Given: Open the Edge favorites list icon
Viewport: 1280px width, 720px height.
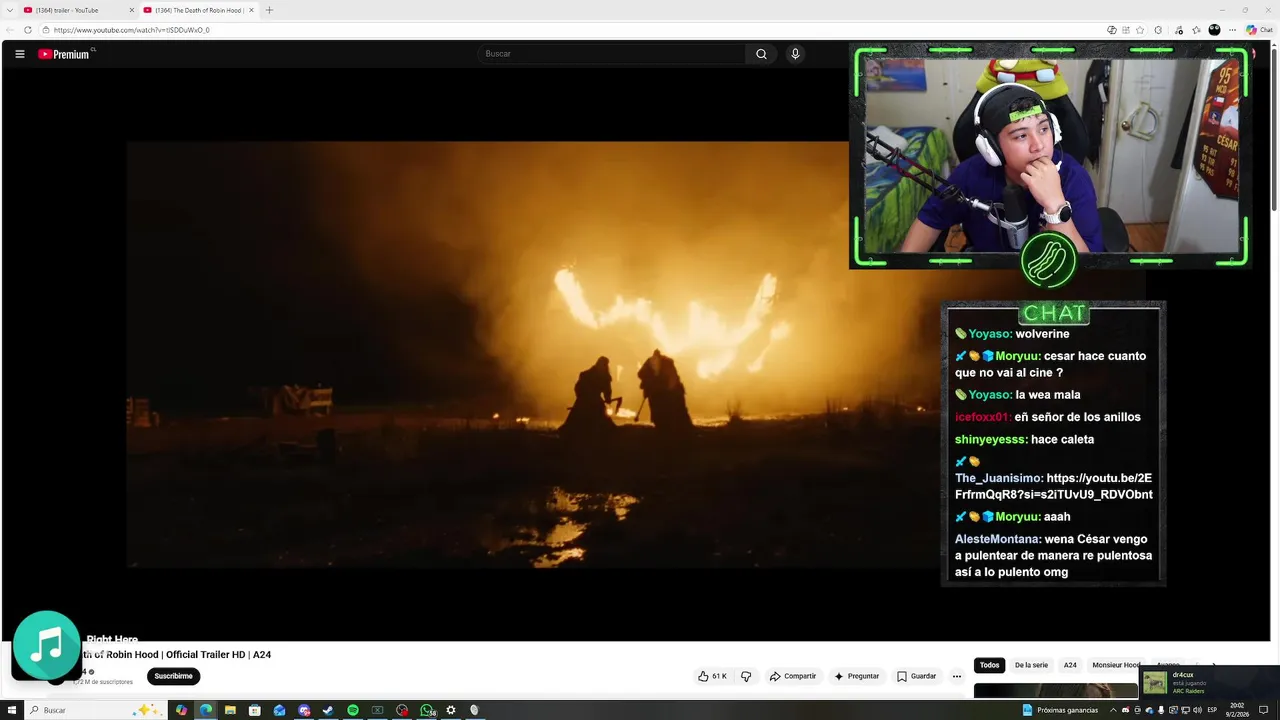Looking at the screenshot, I should [x=1196, y=30].
